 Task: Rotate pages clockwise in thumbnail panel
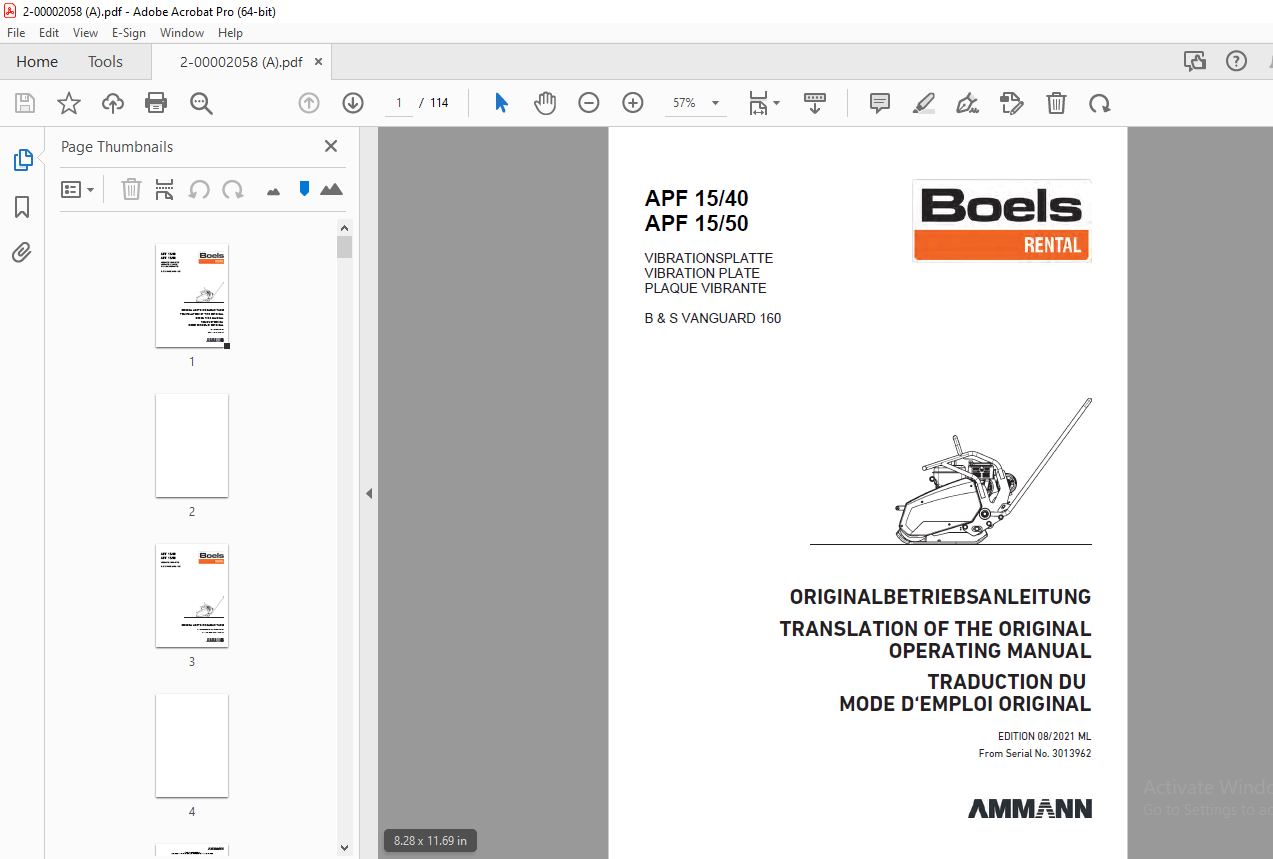point(233,189)
